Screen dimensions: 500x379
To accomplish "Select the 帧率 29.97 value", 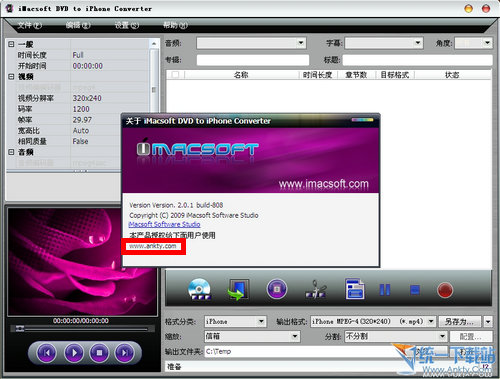I will click(x=82, y=120).
